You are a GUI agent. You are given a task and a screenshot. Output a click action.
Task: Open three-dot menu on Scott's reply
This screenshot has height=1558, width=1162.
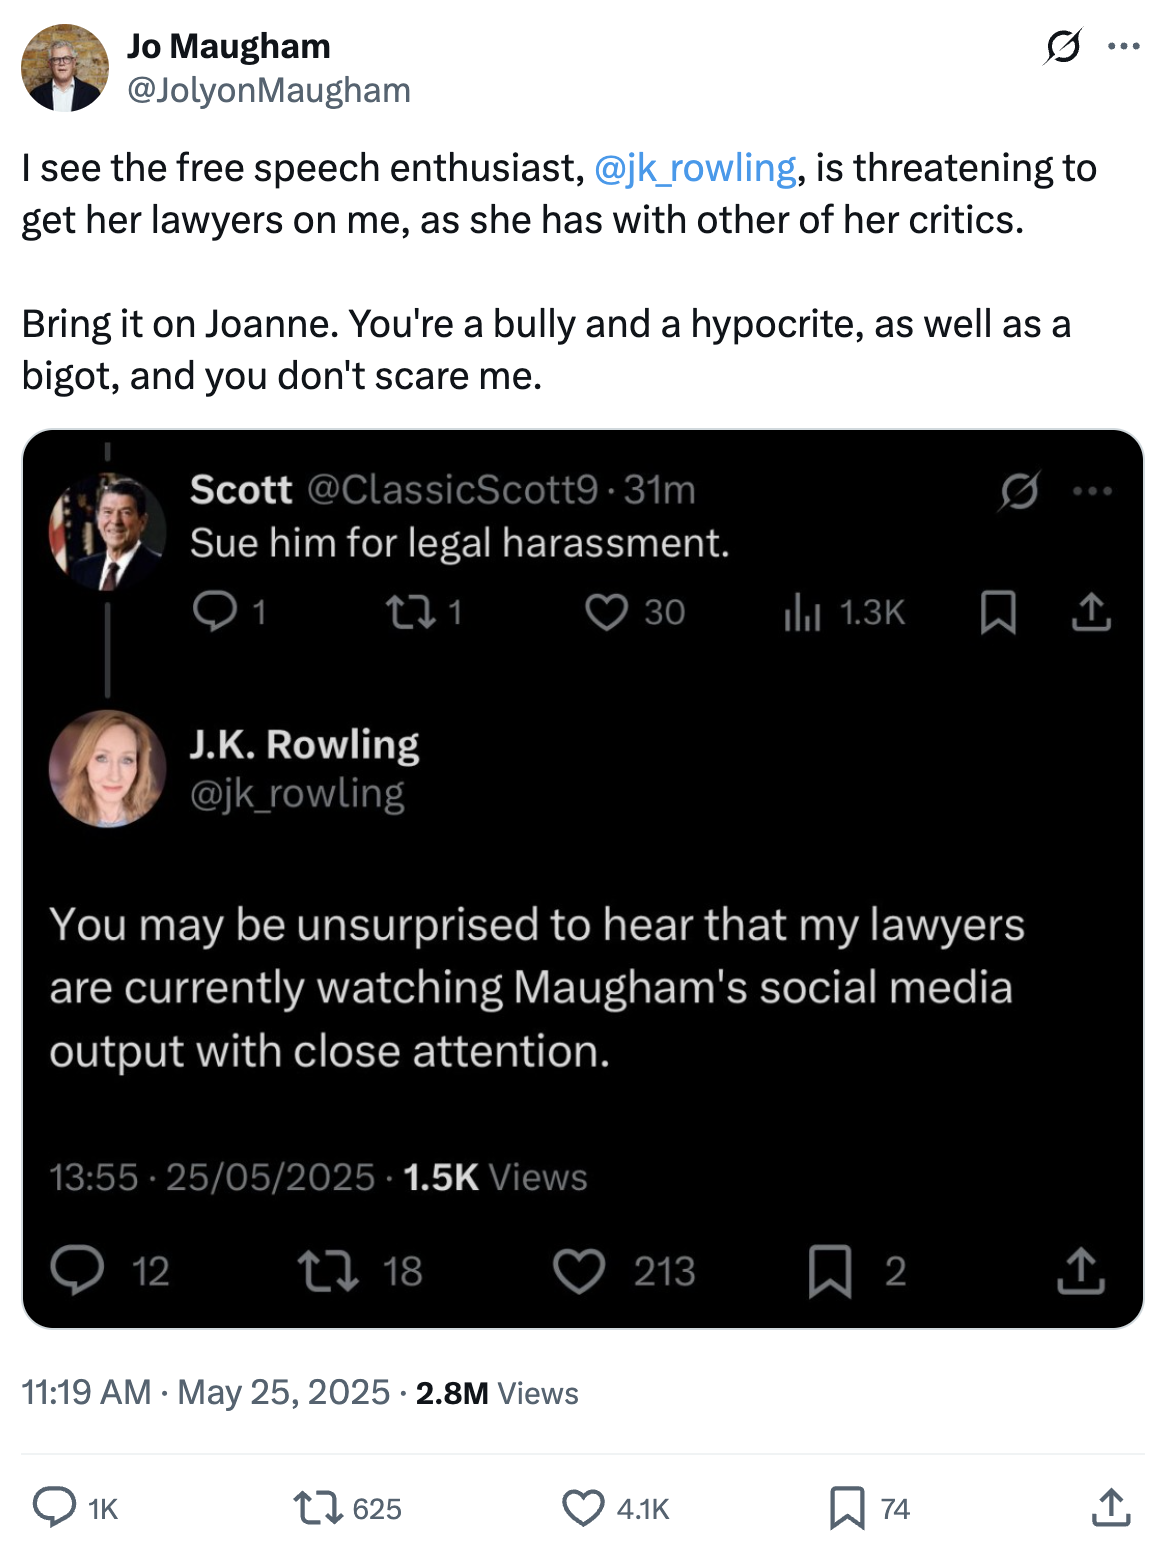pos(1092,490)
